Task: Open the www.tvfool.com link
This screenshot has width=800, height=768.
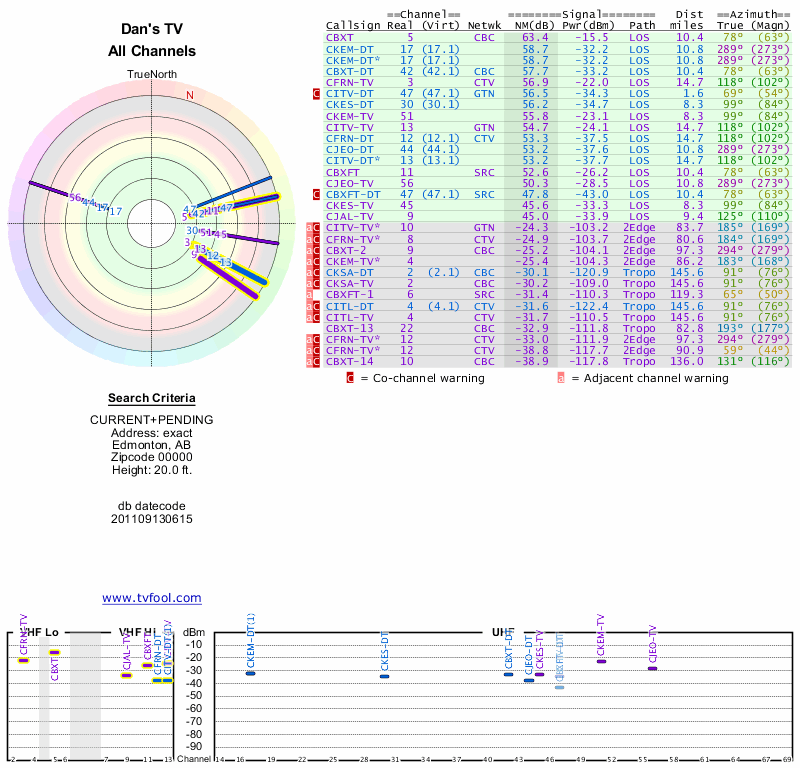Action: pos(152,598)
